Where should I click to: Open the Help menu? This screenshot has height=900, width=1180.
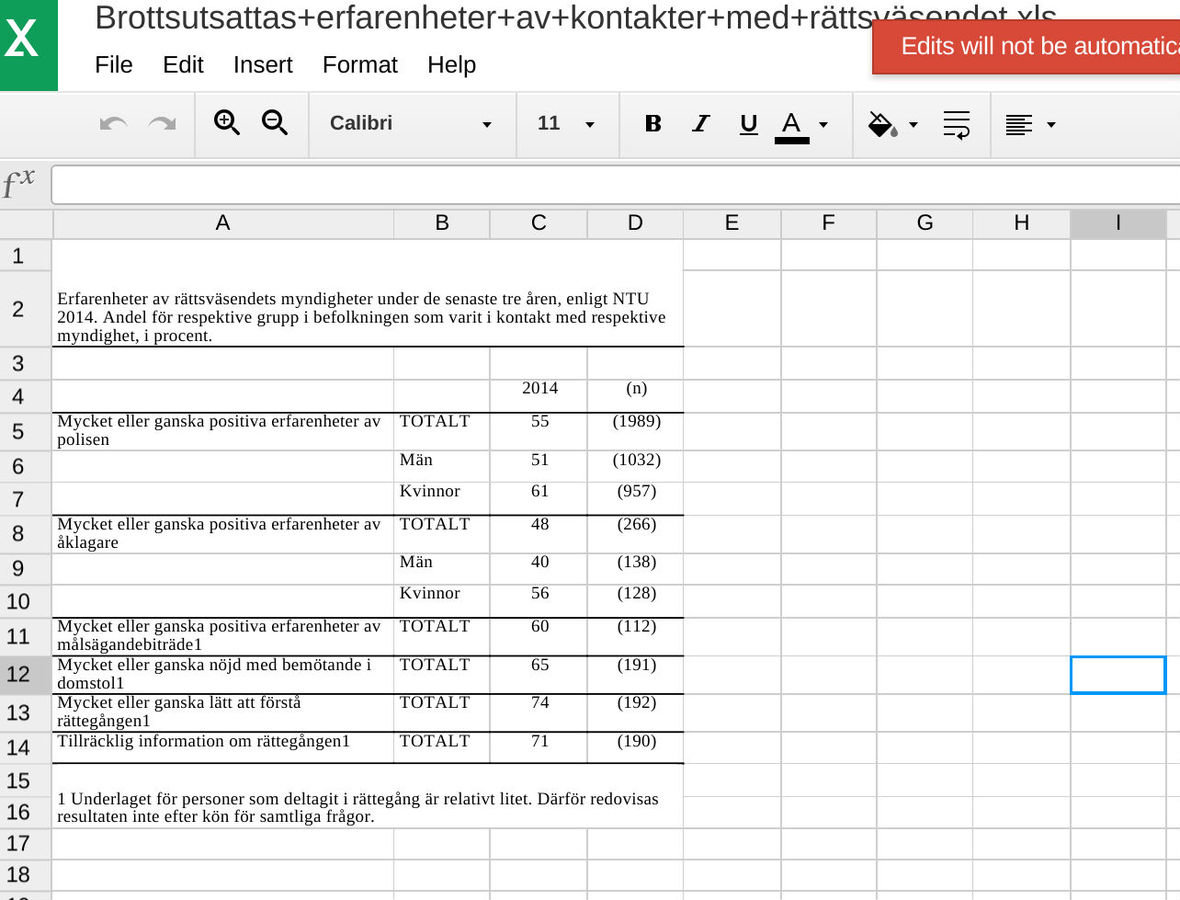tap(452, 65)
